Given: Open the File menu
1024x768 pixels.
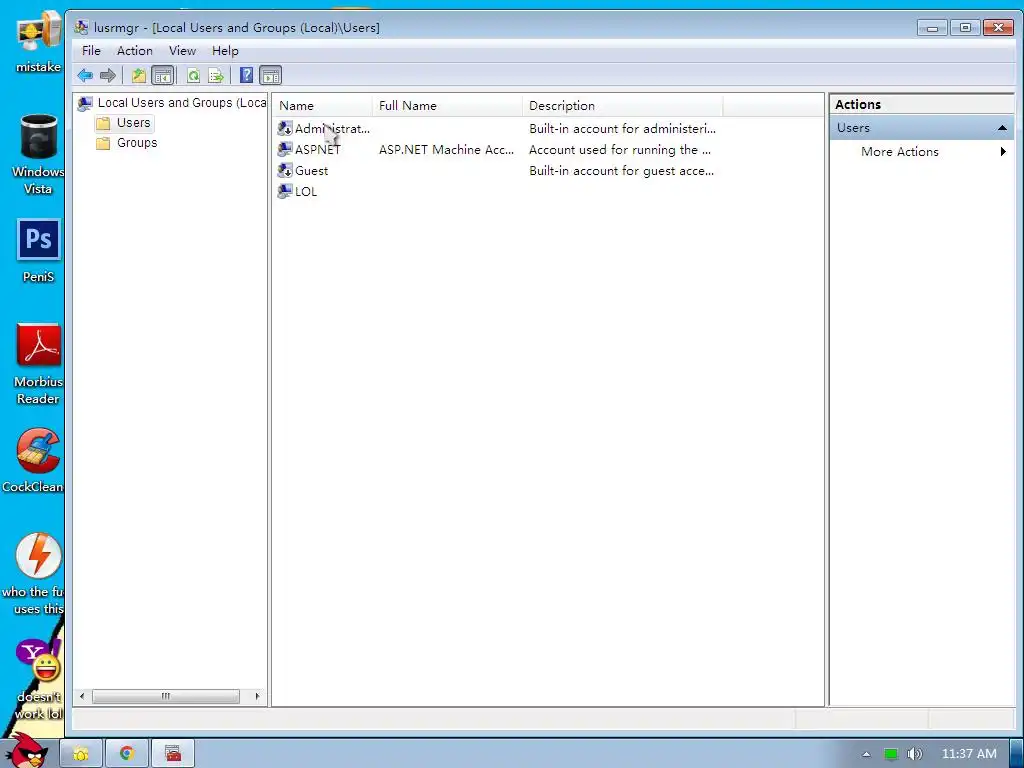Looking at the screenshot, I should click(x=91, y=51).
